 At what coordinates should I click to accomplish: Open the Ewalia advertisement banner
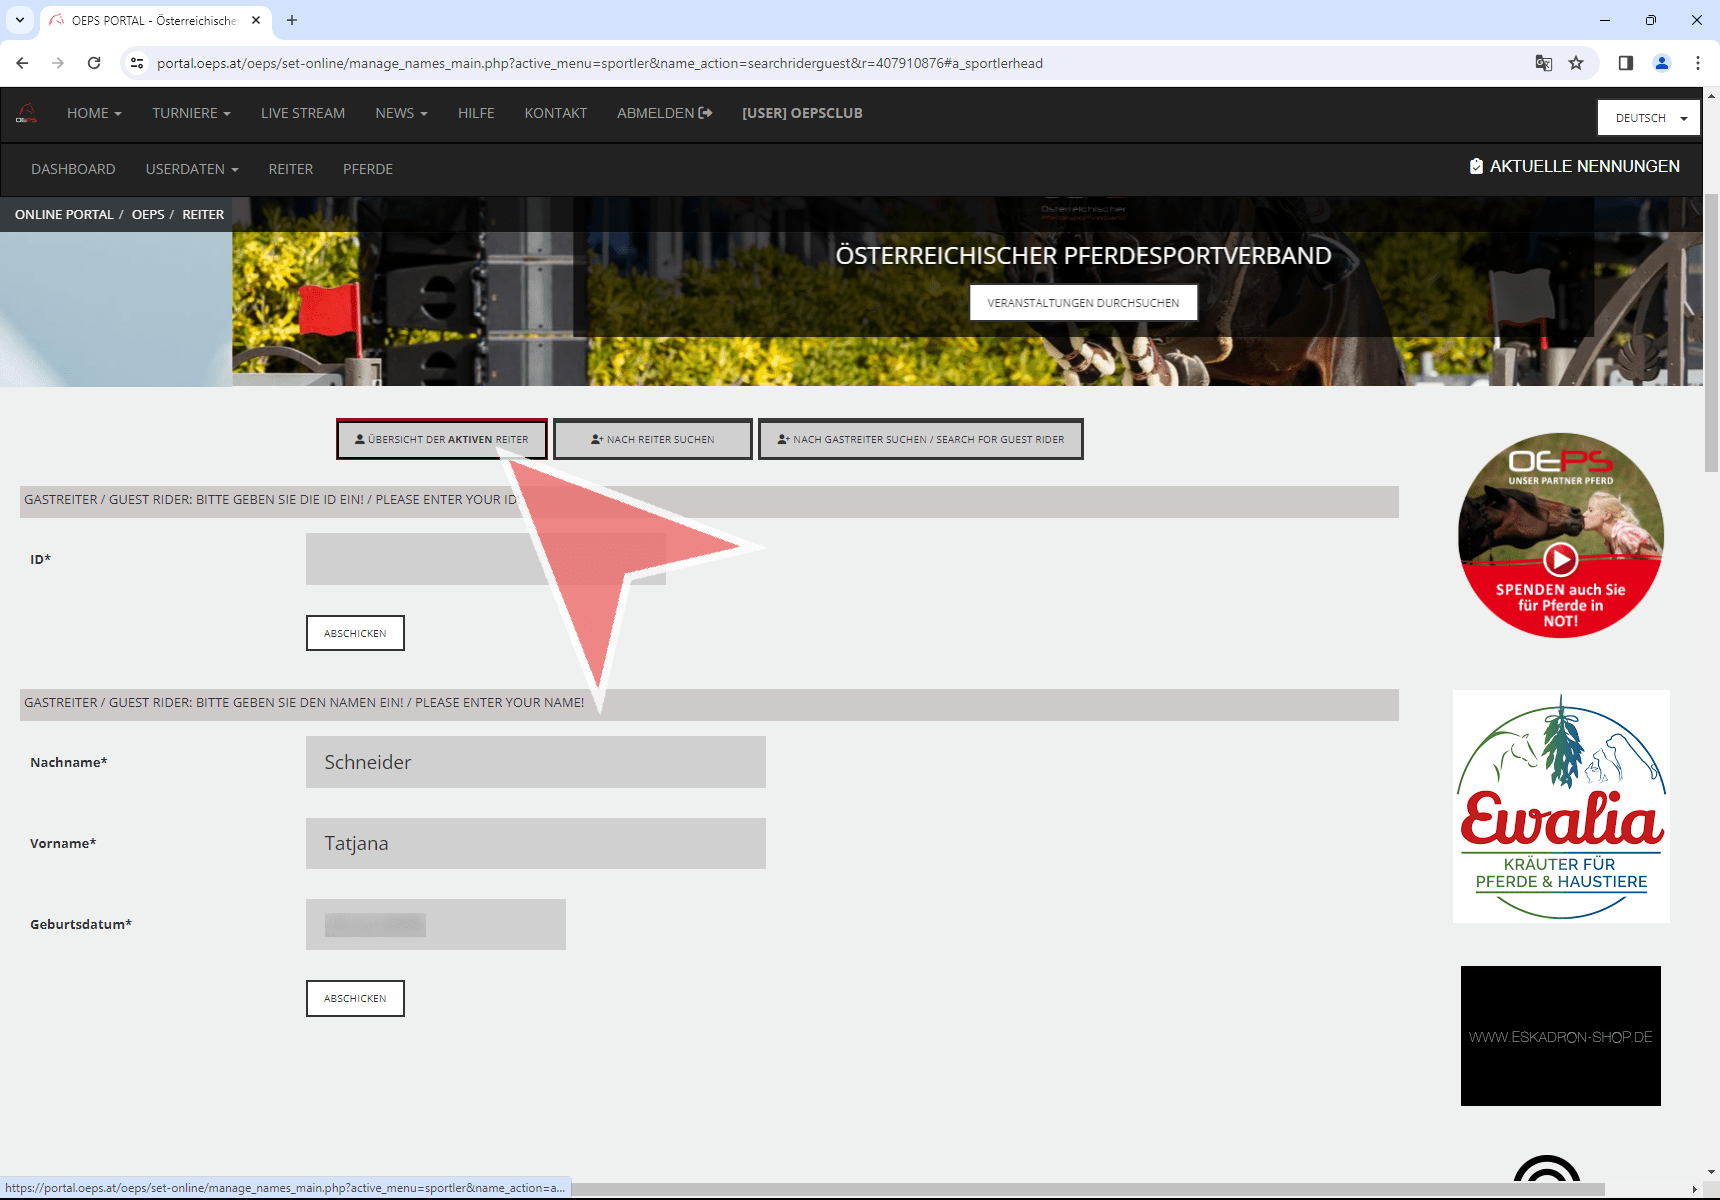(x=1560, y=806)
